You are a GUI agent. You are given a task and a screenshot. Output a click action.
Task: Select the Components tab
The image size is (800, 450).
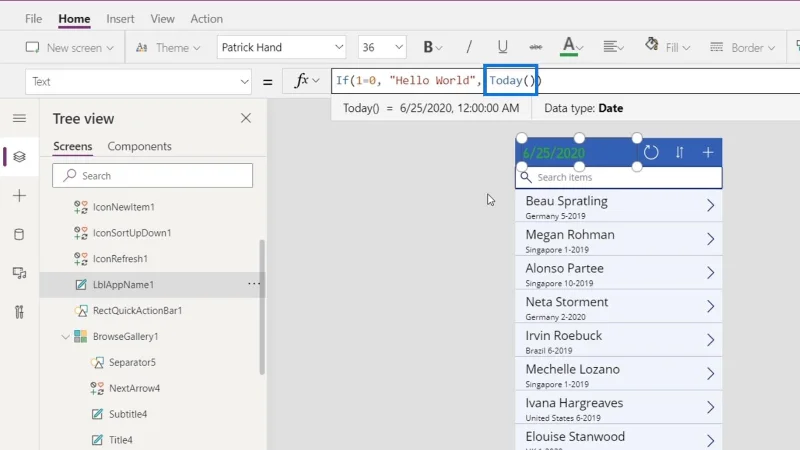point(139,146)
